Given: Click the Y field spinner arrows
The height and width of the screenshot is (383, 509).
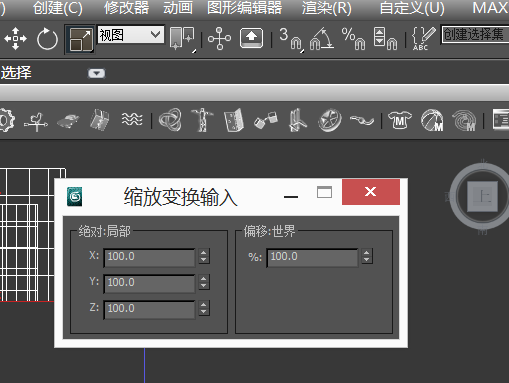Looking at the screenshot, I should pyautogui.click(x=204, y=282).
